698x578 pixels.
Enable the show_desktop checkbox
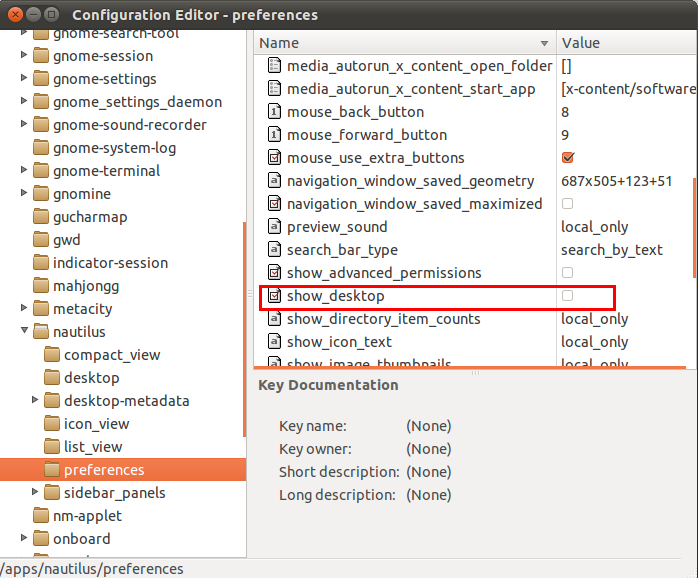click(568, 296)
